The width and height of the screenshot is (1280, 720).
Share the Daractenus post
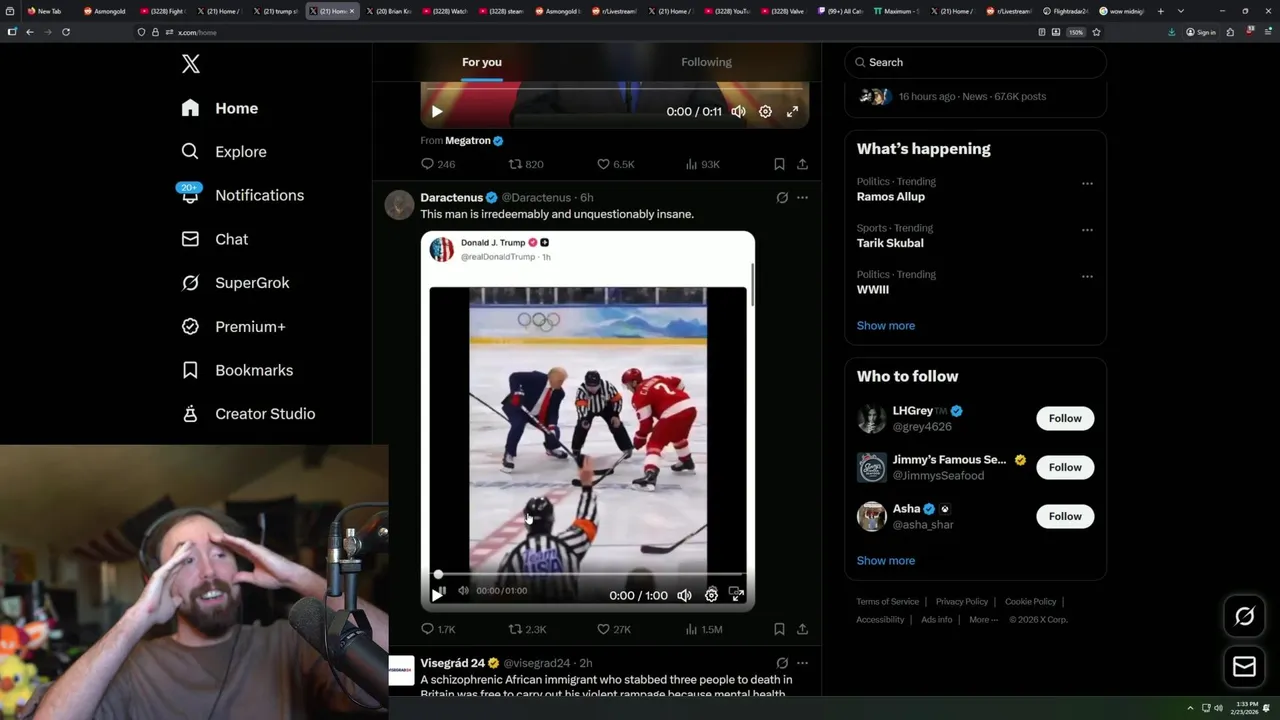802,629
